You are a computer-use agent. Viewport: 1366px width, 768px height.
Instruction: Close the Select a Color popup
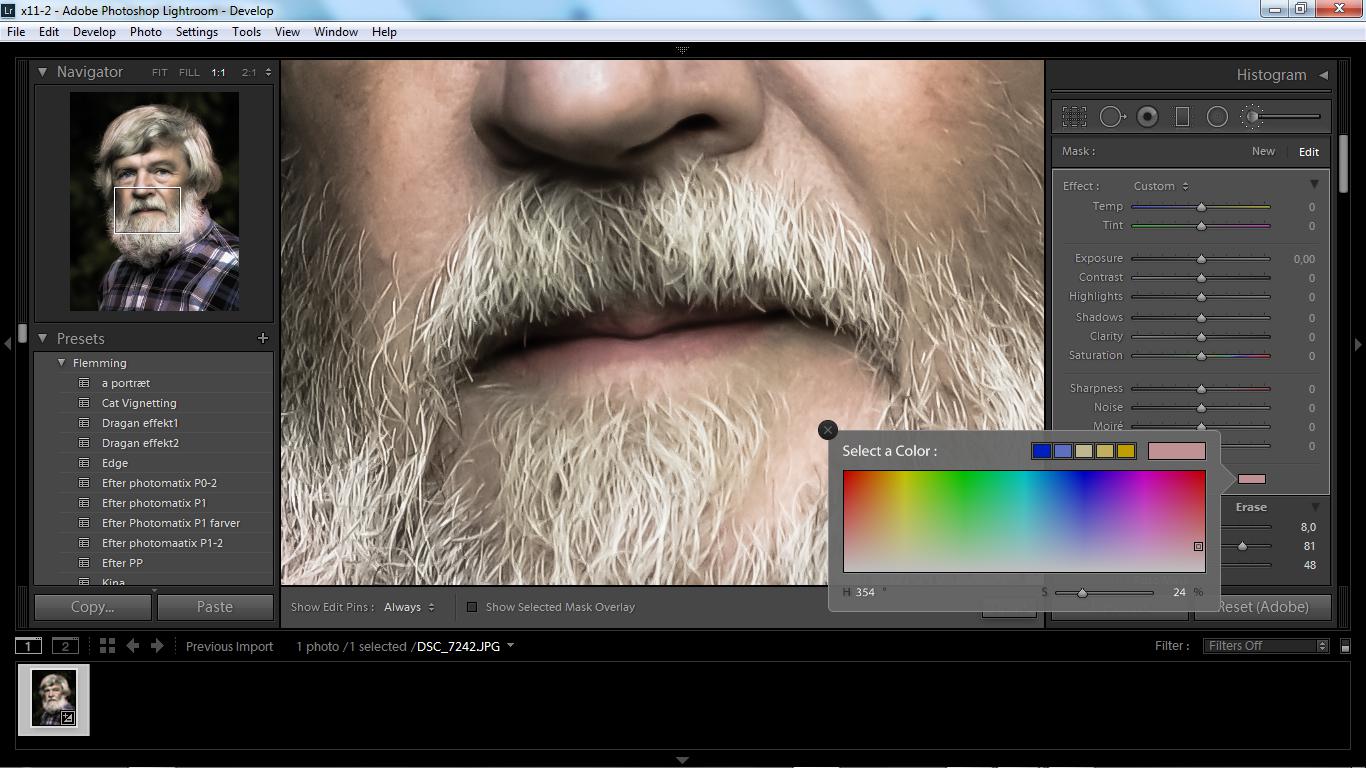click(827, 430)
